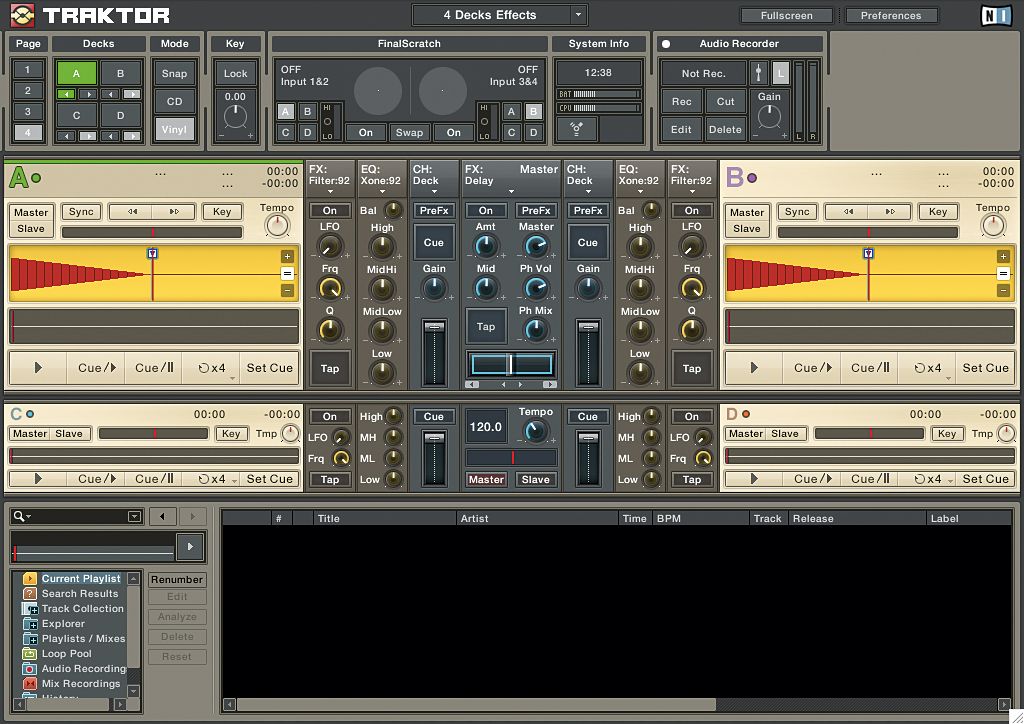Viewport: 1024px width, 724px height.
Task: Click browser history back arrow
Action: tap(163, 516)
